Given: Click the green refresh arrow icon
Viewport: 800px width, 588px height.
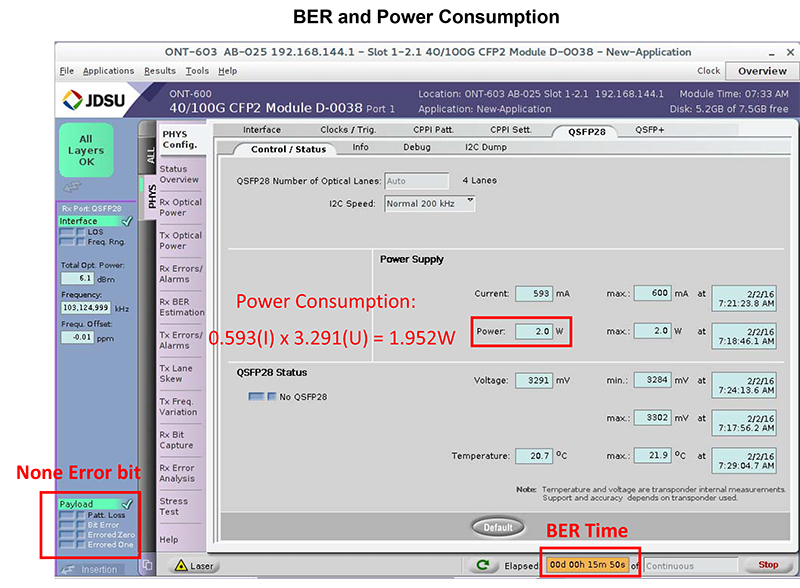Looking at the screenshot, I should pos(484,565).
